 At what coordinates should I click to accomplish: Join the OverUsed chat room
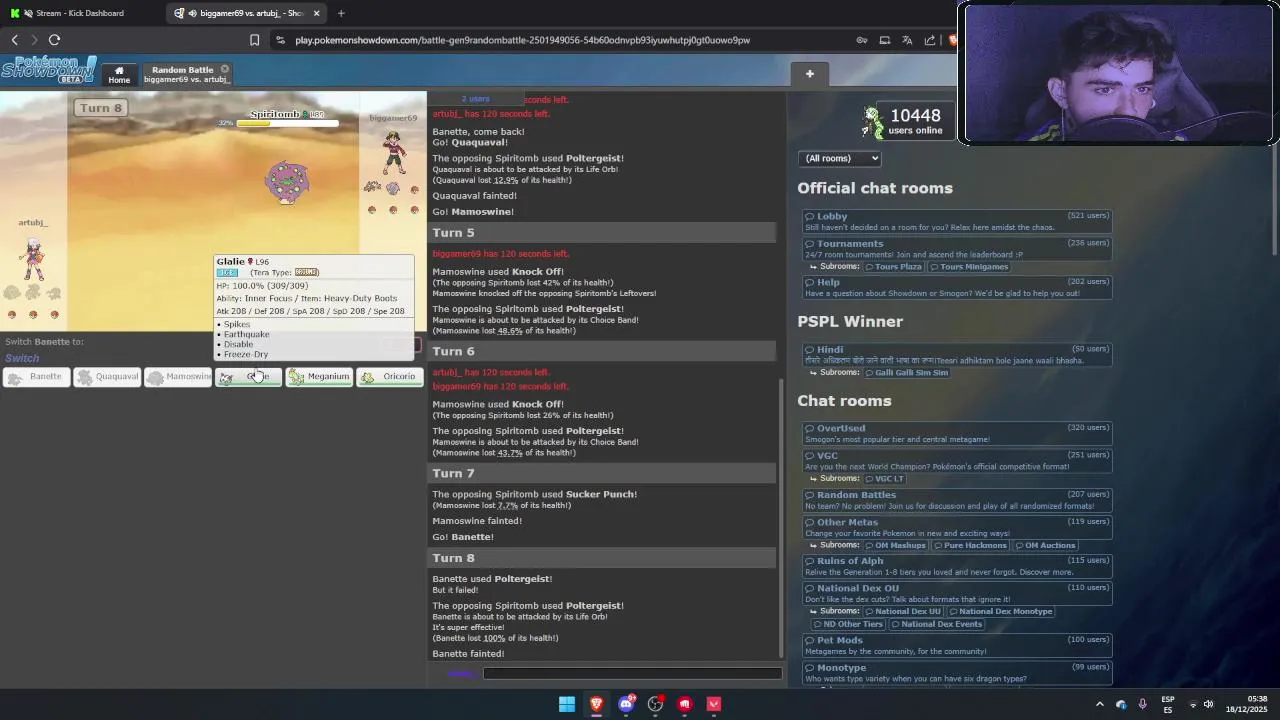(x=958, y=433)
